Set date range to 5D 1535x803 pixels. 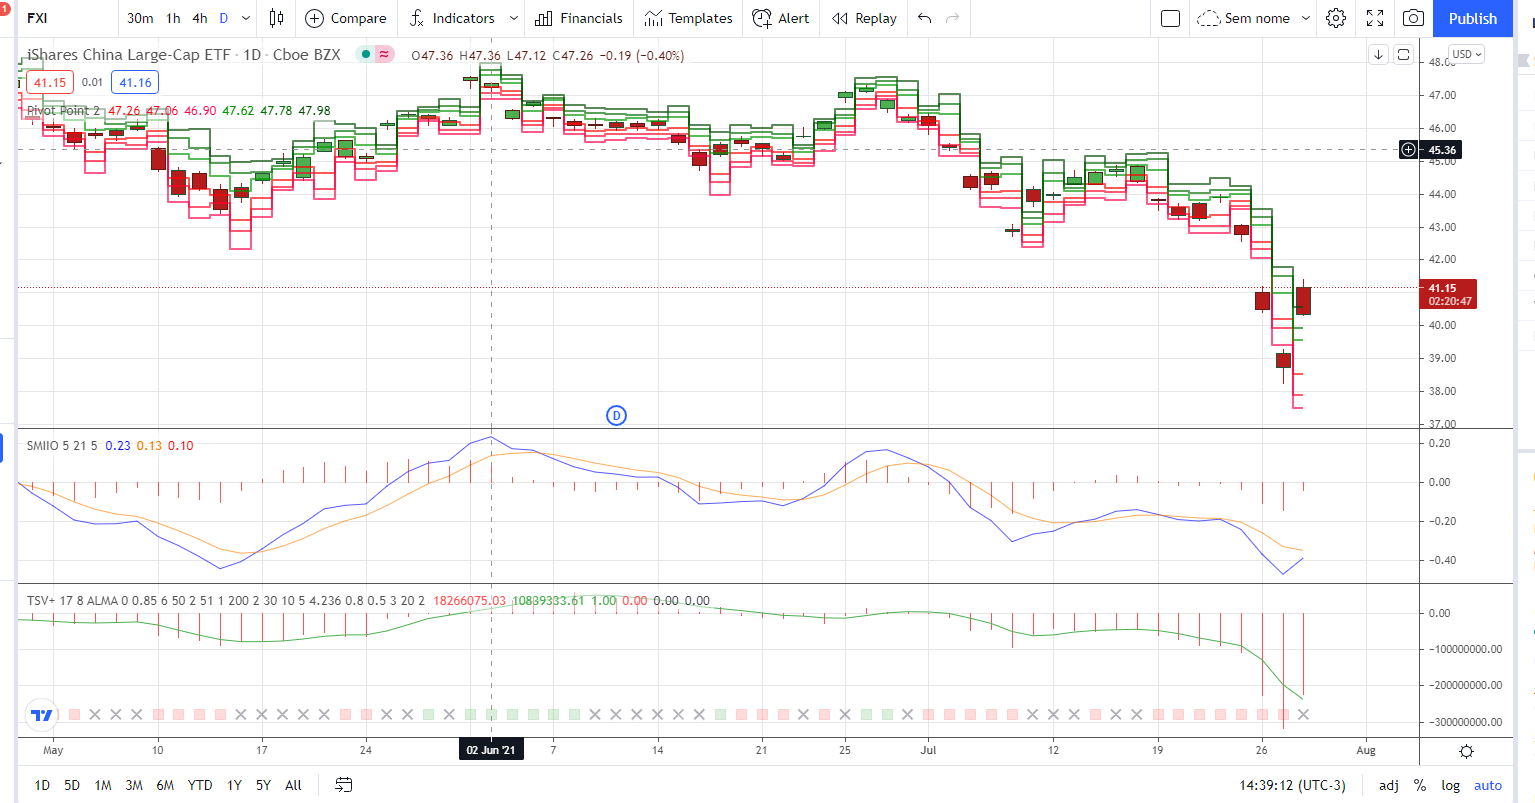tap(72, 785)
